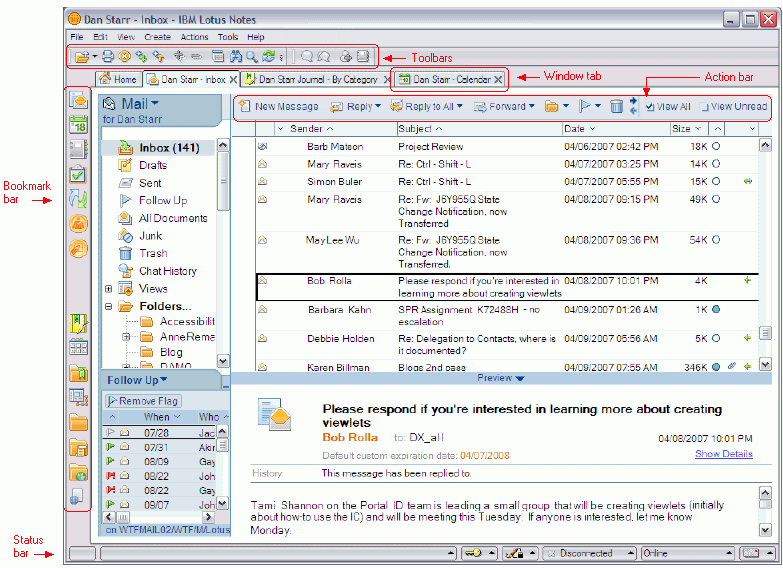Enable the View Unread checkbox
Viewport: 783px width, 568px height.
[704, 107]
